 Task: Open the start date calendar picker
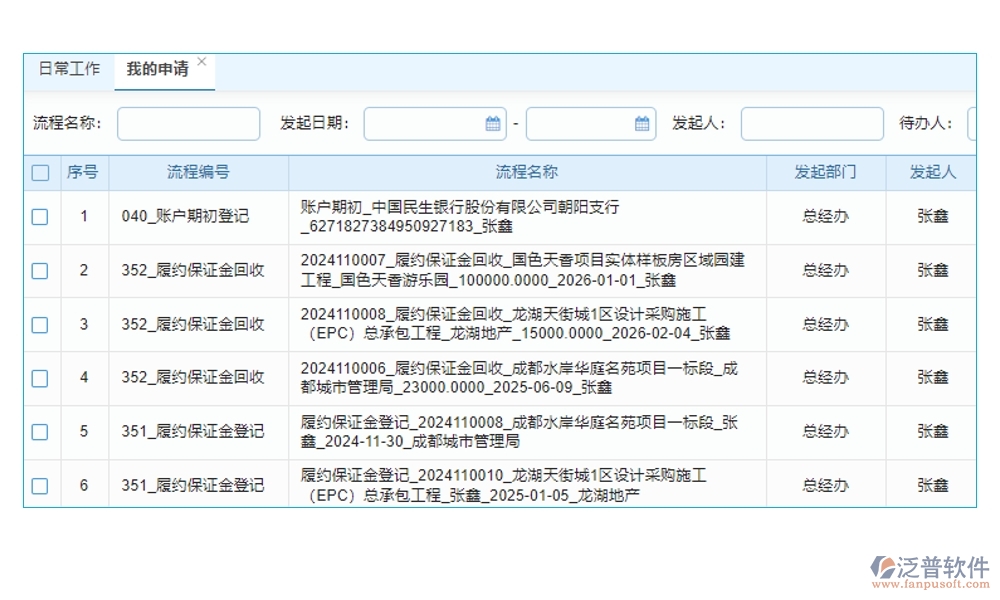click(492, 123)
